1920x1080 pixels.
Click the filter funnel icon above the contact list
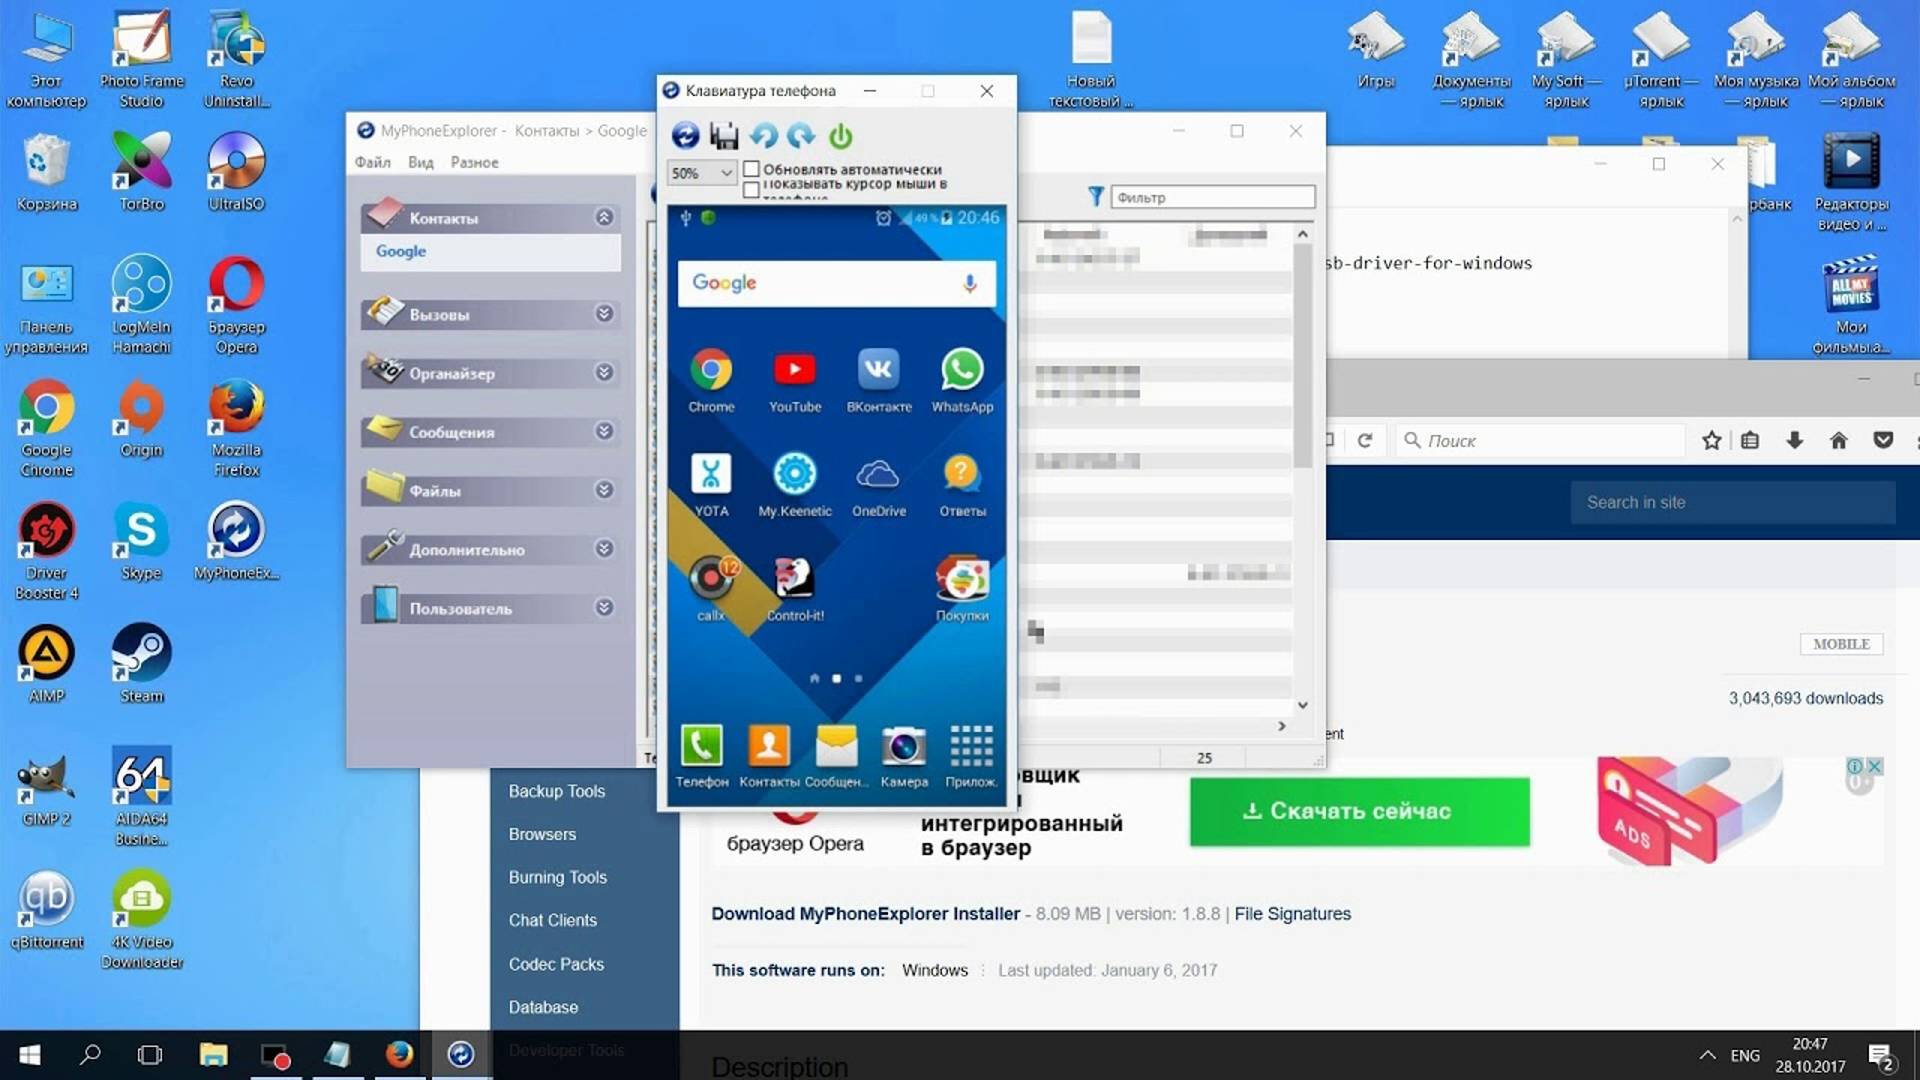[1096, 197]
